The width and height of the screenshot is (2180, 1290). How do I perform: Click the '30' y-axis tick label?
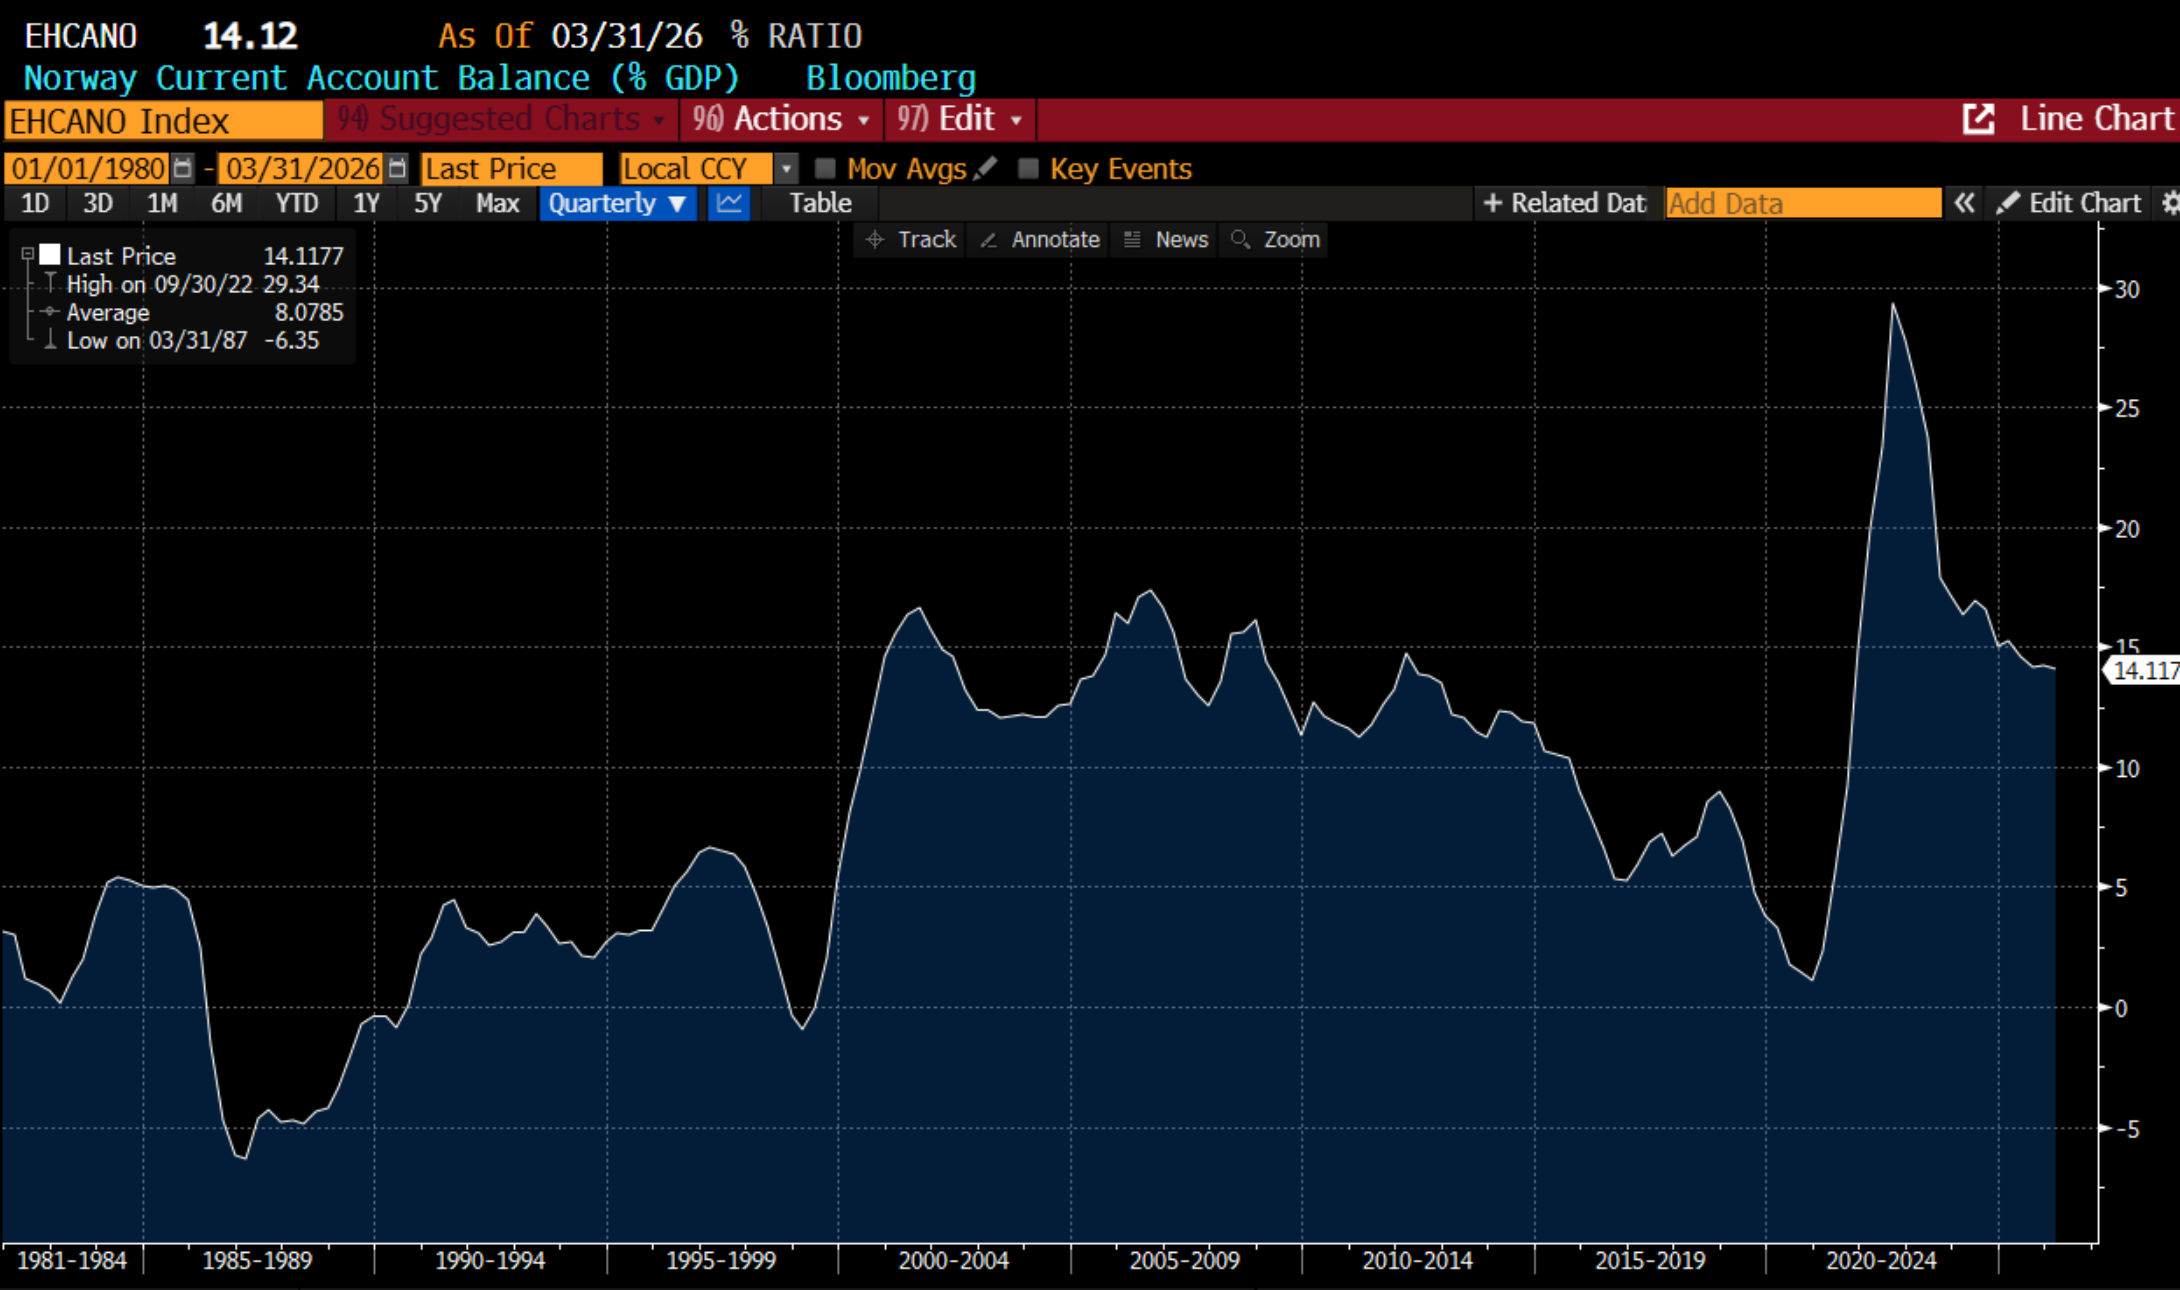pyautogui.click(x=2127, y=289)
